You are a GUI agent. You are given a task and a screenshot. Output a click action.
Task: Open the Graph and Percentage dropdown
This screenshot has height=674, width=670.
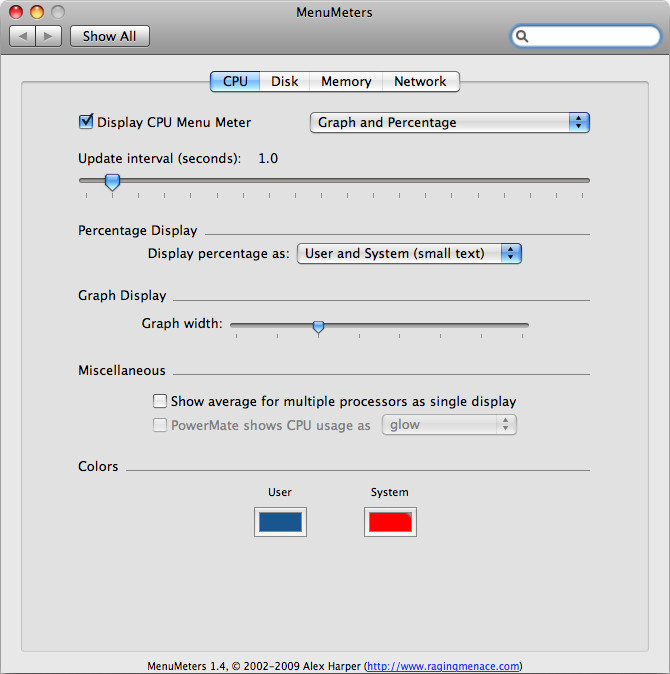tap(450, 123)
